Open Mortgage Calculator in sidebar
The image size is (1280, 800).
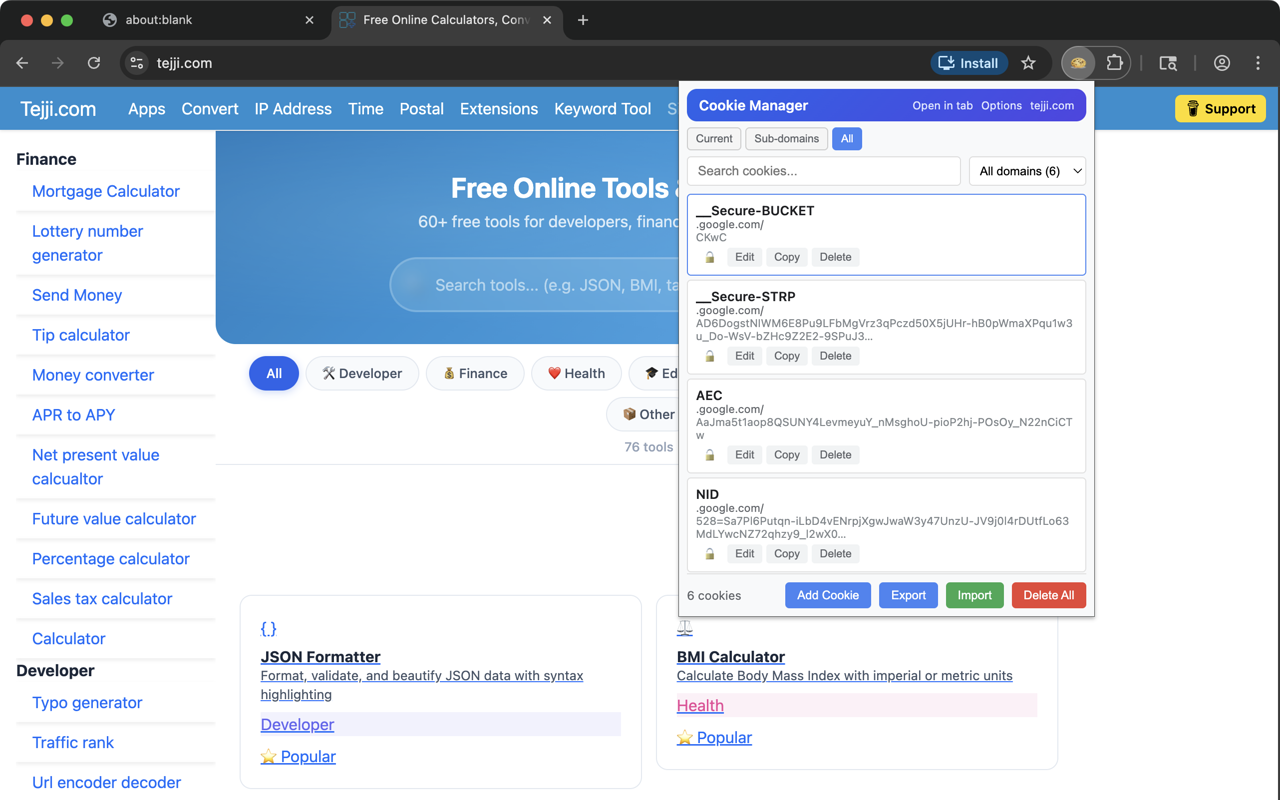click(106, 191)
